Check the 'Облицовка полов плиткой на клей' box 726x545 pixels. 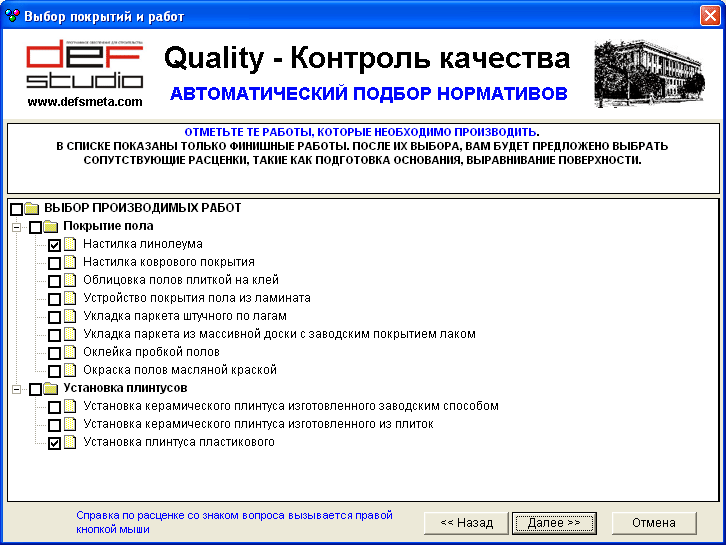click(55, 281)
